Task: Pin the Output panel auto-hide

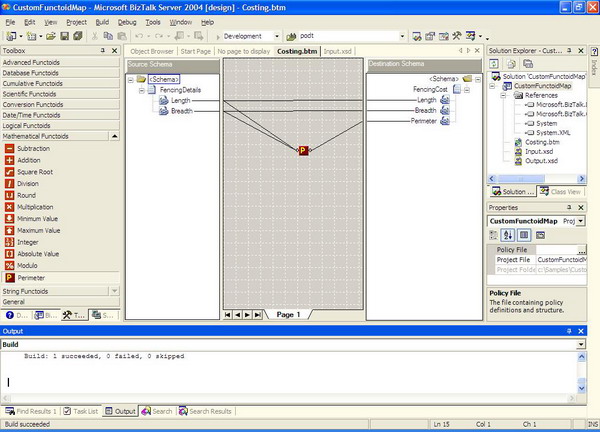Action: pyautogui.click(x=569, y=331)
